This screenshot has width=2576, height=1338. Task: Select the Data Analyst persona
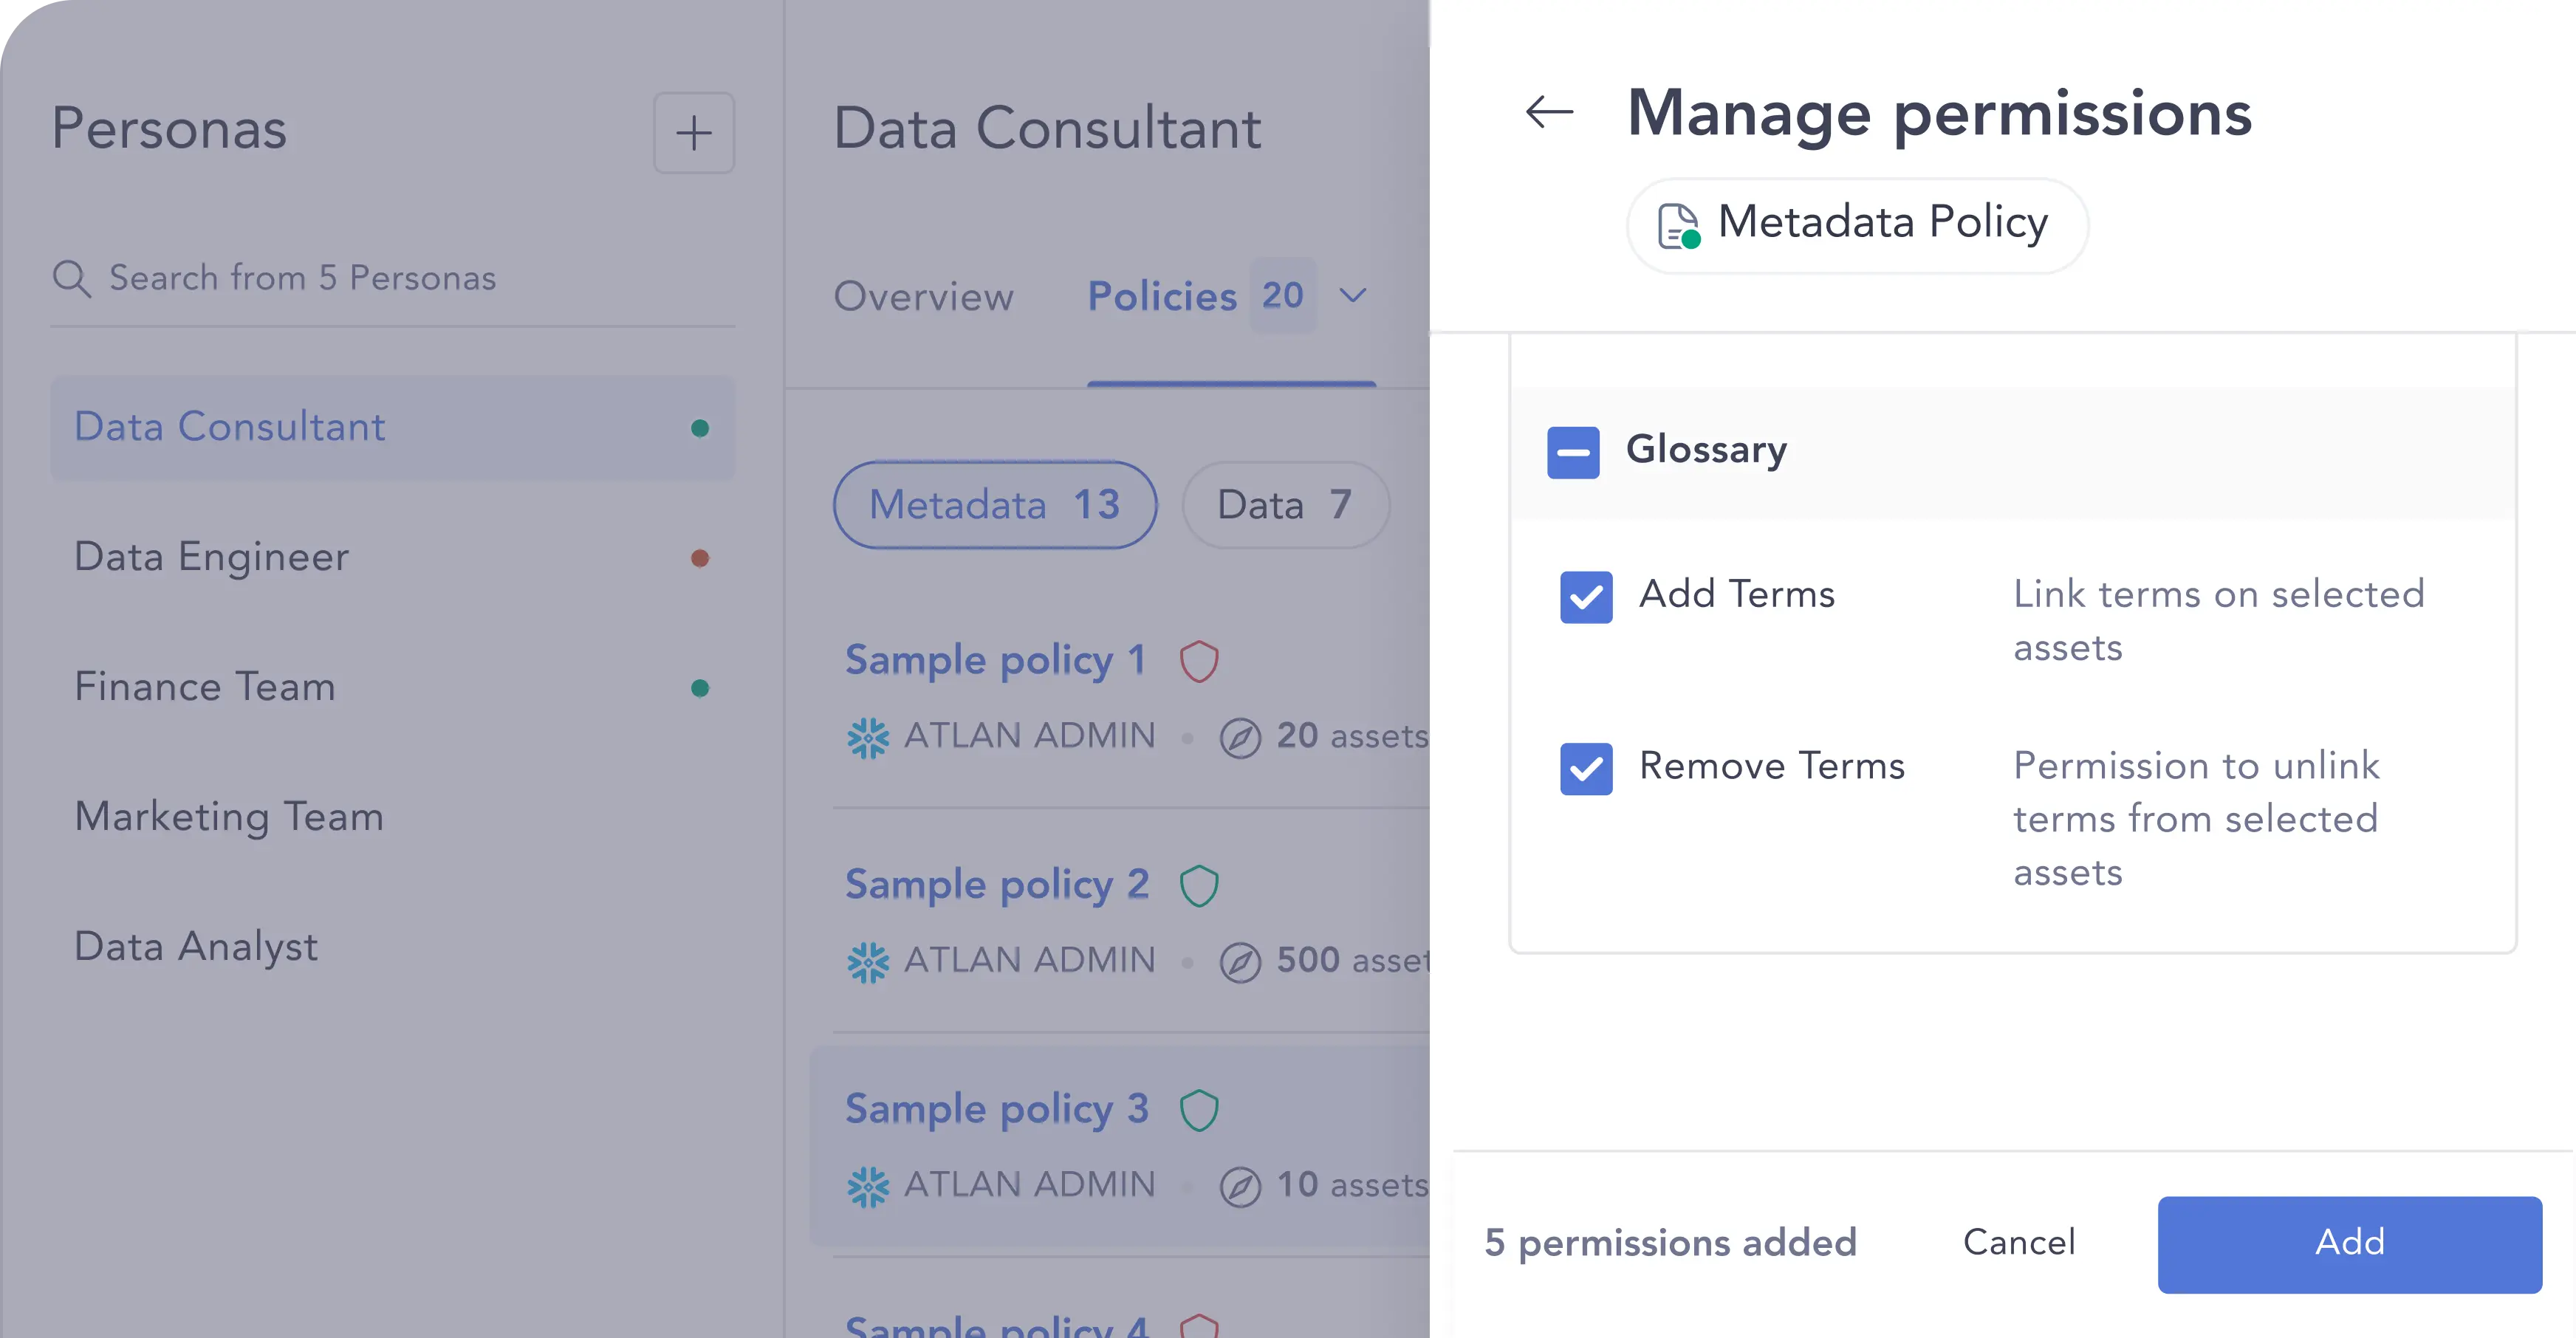[x=393, y=947]
